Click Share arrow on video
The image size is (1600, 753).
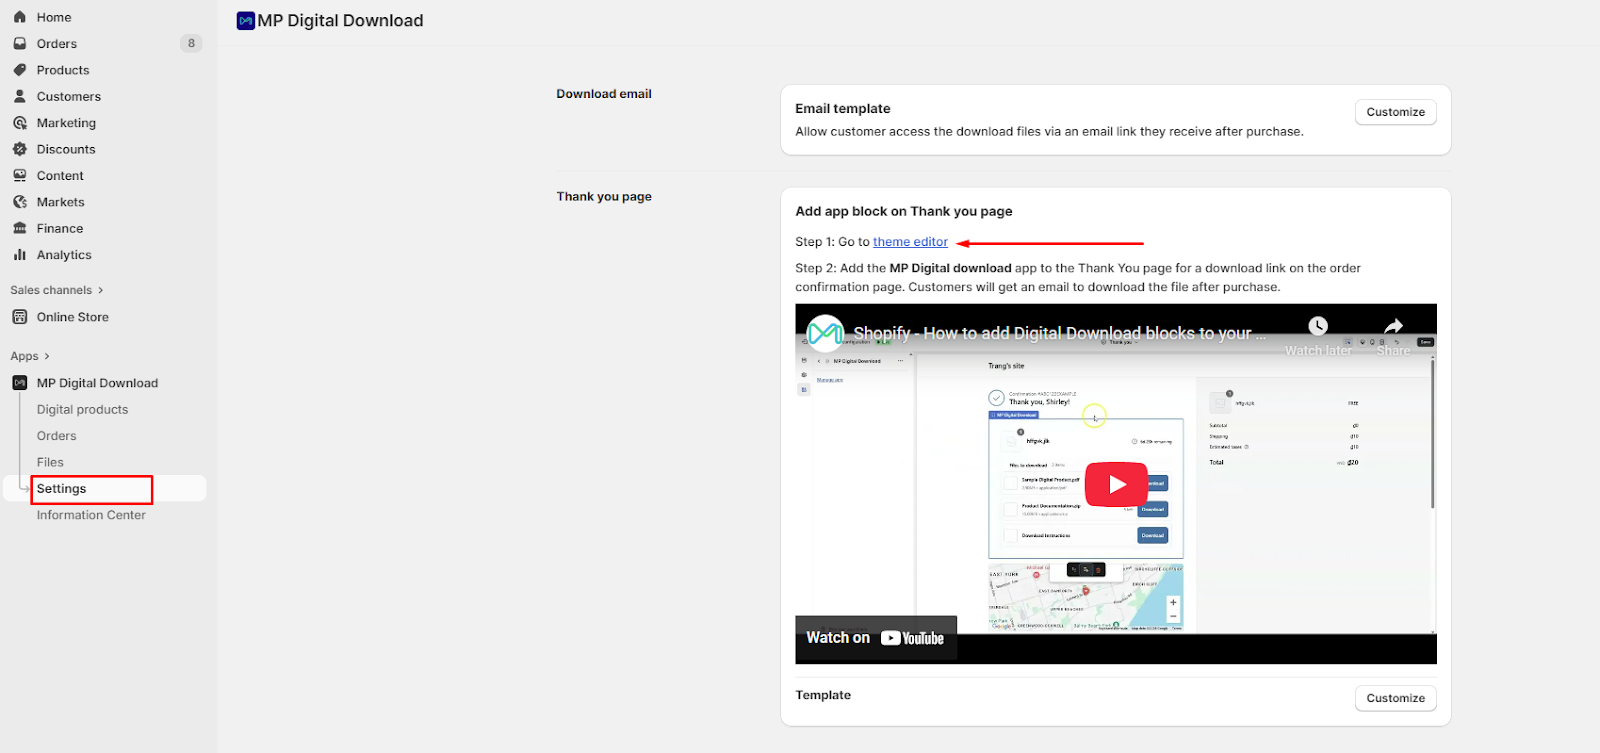1393,327
